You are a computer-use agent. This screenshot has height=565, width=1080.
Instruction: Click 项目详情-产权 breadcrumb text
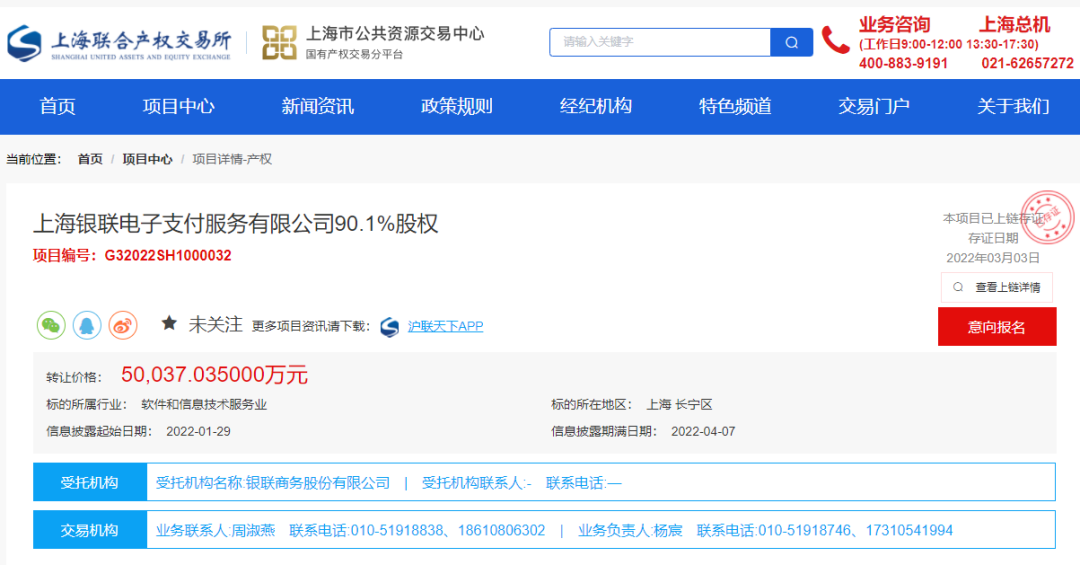coord(232,159)
